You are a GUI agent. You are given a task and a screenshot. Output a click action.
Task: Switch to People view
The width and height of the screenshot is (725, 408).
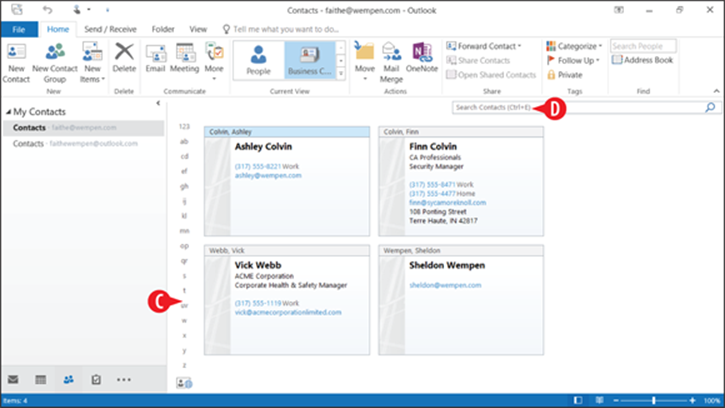point(258,60)
